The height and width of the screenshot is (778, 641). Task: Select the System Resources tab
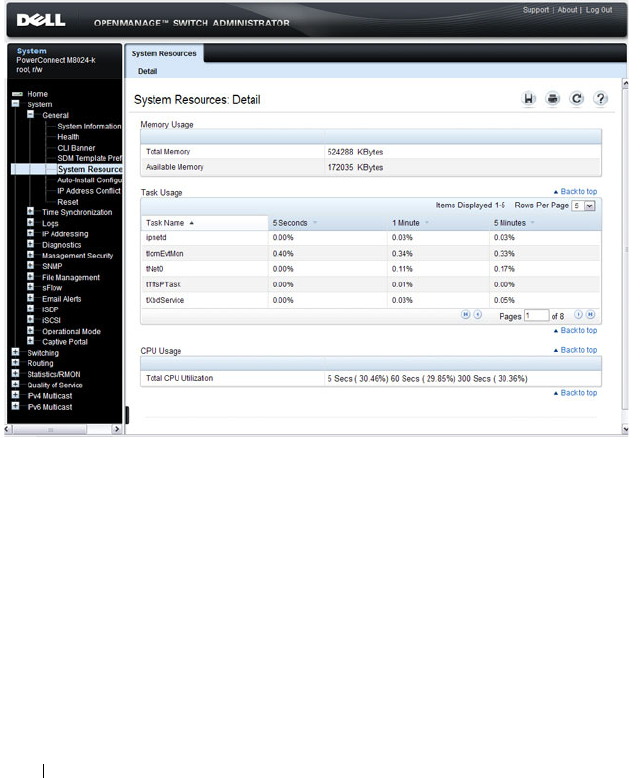[x=164, y=53]
